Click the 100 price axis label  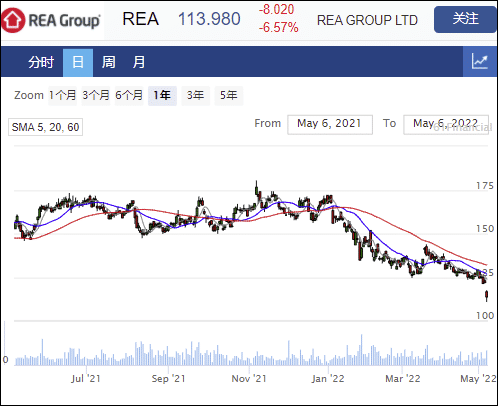pos(485,316)
